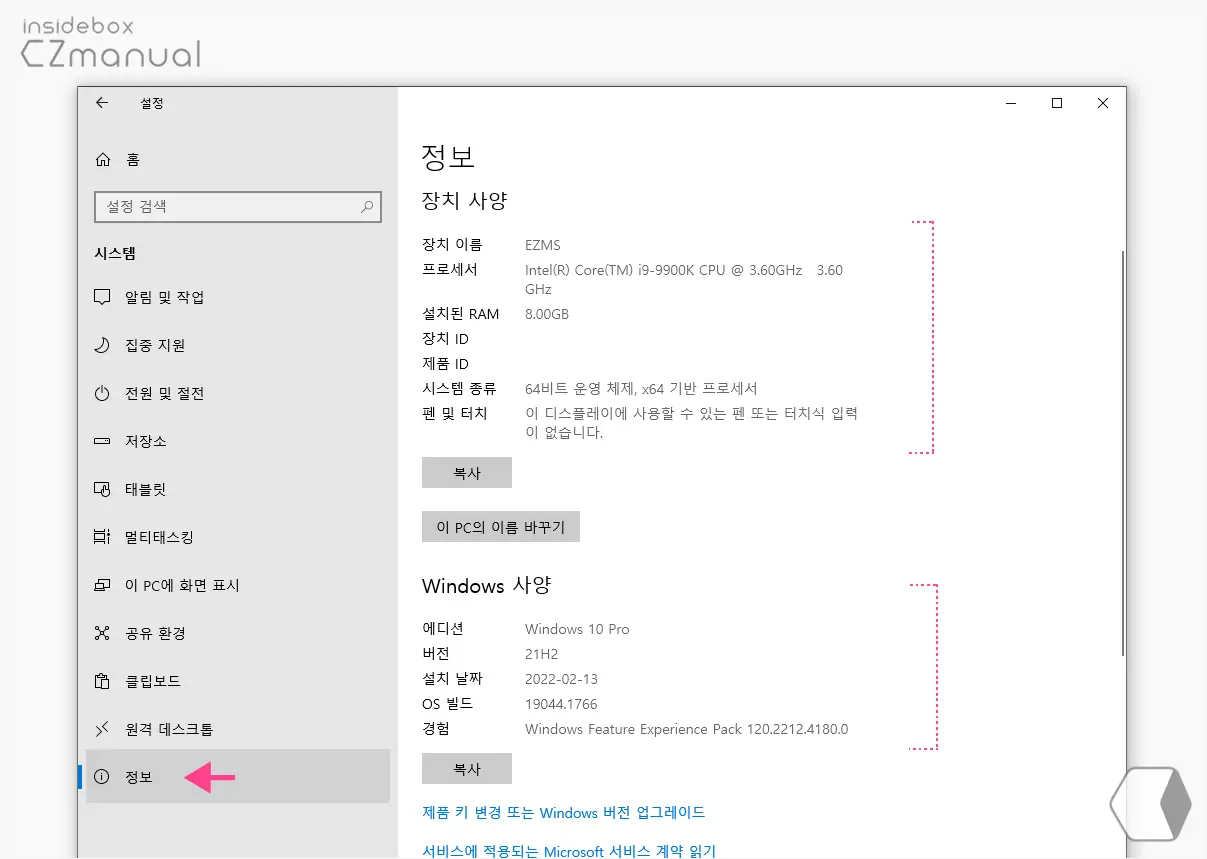
Task: Click the 태블릿 tablet icon
Action: pyautogui.click(x=102, y=489)
